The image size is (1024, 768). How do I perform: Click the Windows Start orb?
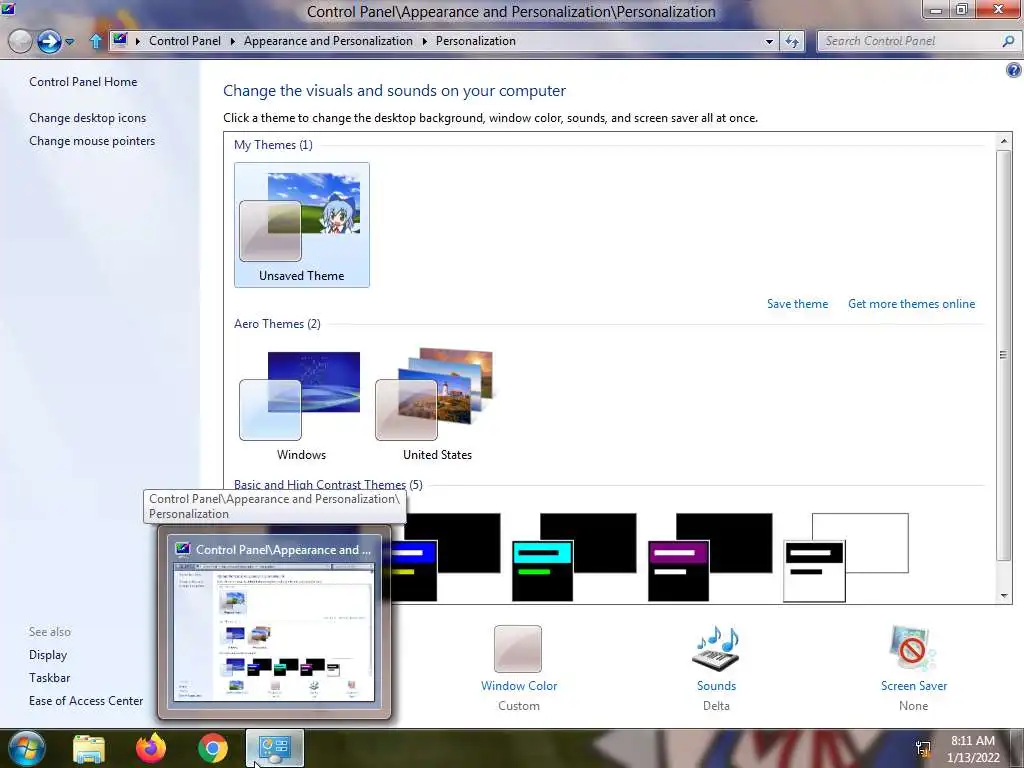coord(26,748)
